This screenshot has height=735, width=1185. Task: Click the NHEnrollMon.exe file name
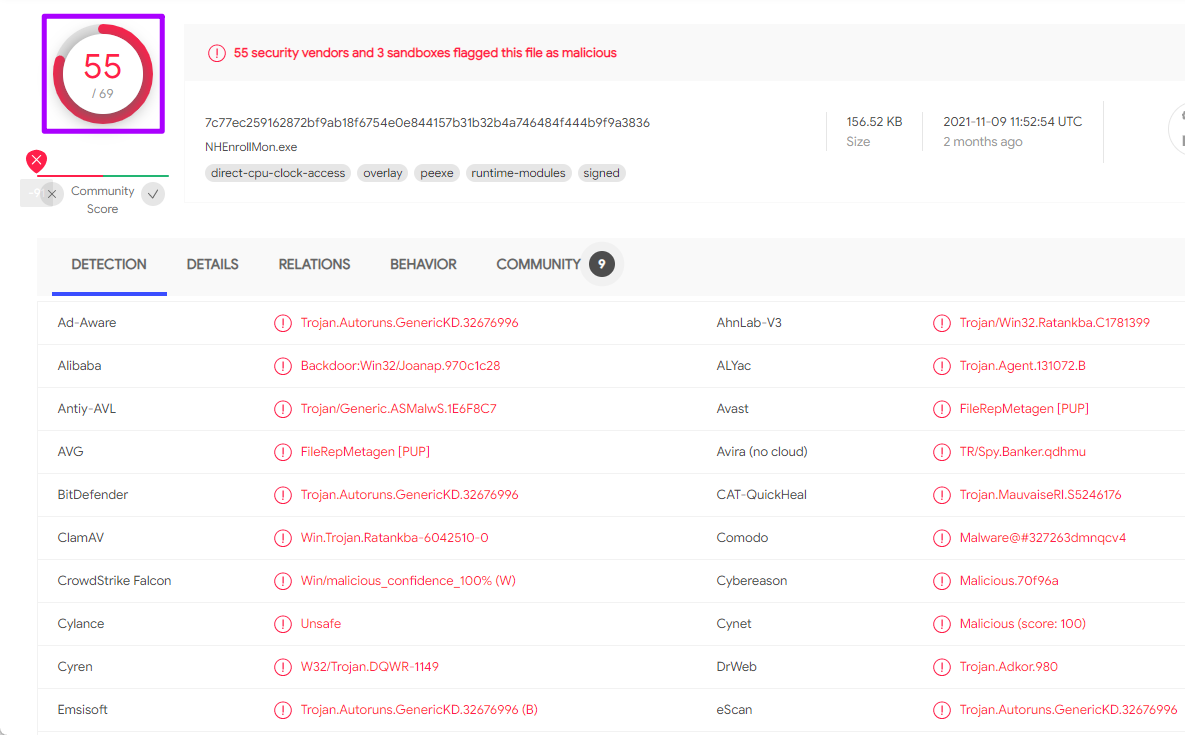(251, 147)
